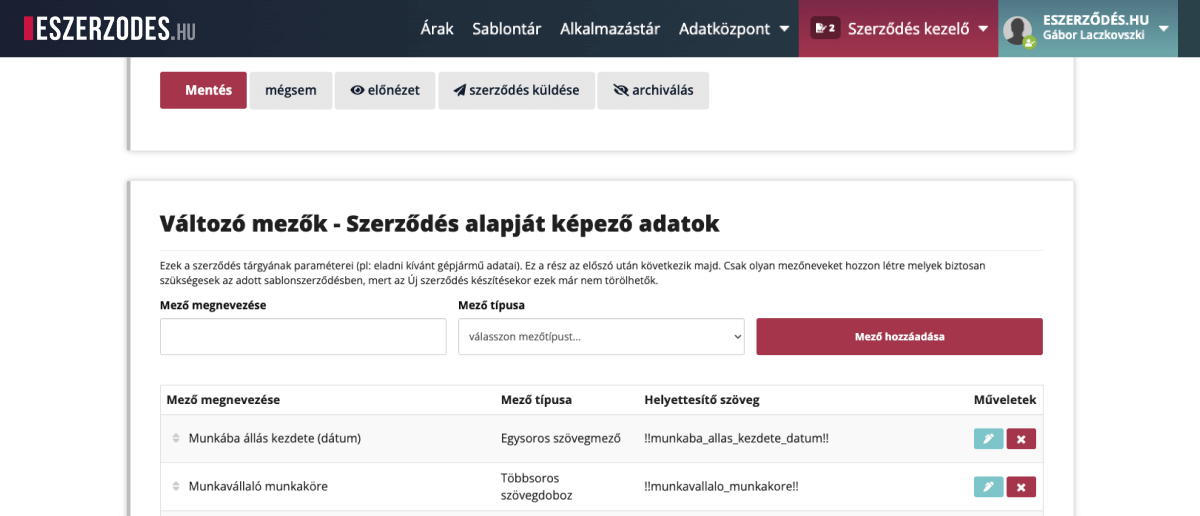Click the user profile avatar
Screen dimensions: 1200x516
click(x=1018, y=30)
